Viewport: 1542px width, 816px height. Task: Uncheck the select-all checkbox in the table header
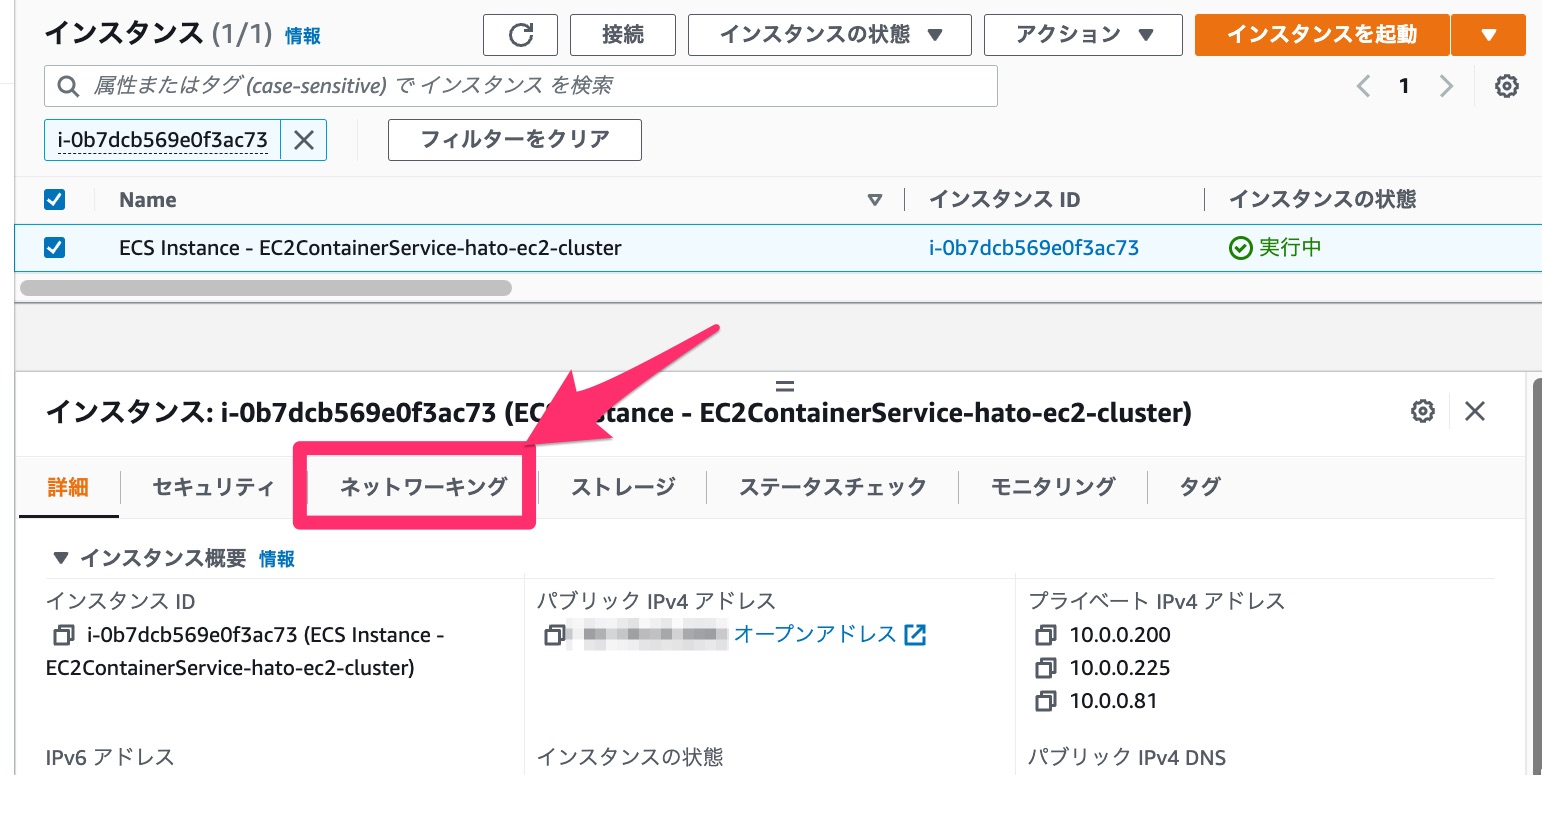(54, 199)
